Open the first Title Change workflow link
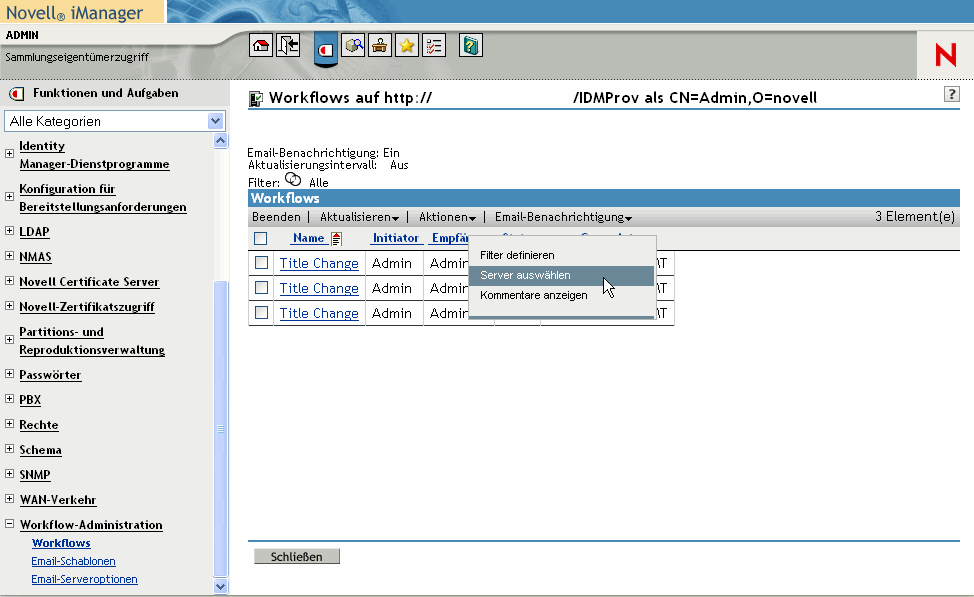Image resolution: width=974 pixels, height=597 pixels. coord(319,263)
